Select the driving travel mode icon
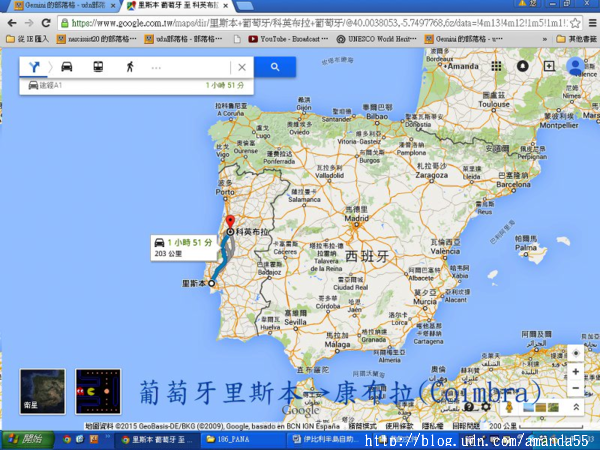600x450 pixels. pos(67,67)
